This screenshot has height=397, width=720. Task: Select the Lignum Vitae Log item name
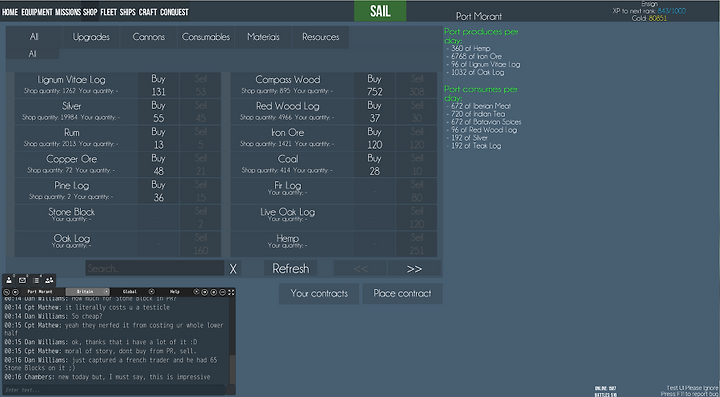coord(71,80)
